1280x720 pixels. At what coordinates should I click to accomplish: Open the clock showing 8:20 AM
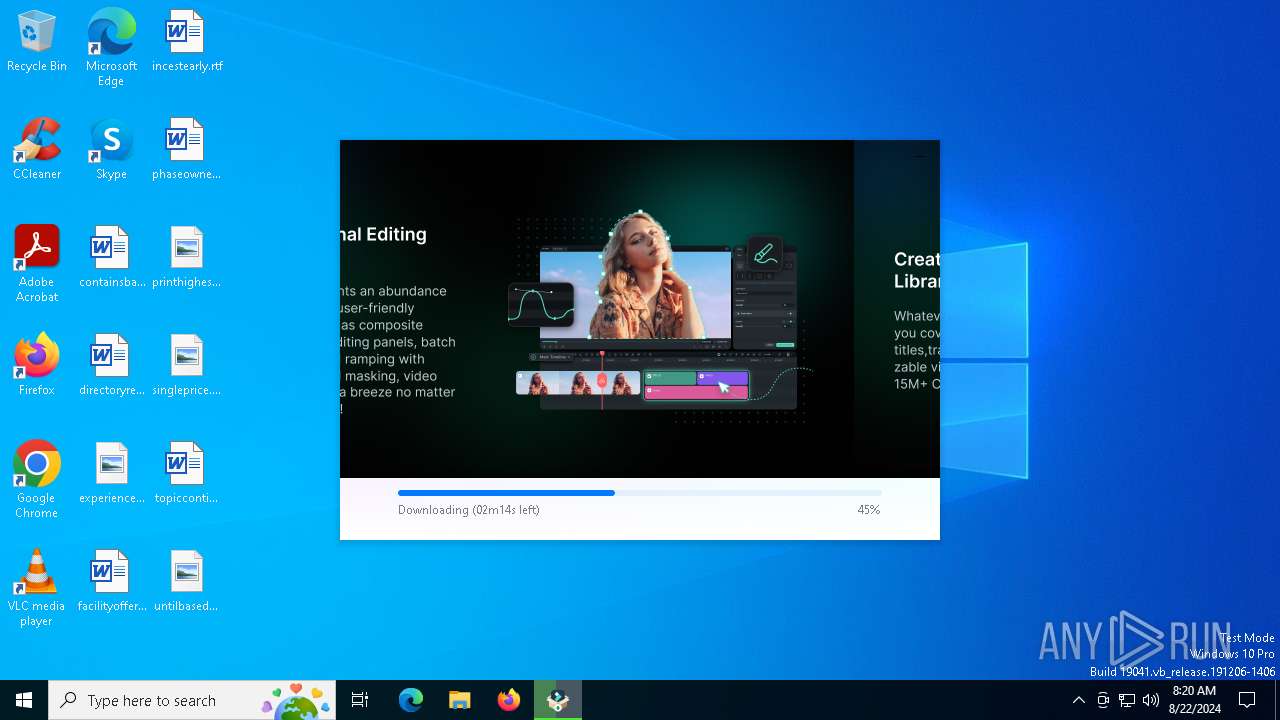(1194, 700)
